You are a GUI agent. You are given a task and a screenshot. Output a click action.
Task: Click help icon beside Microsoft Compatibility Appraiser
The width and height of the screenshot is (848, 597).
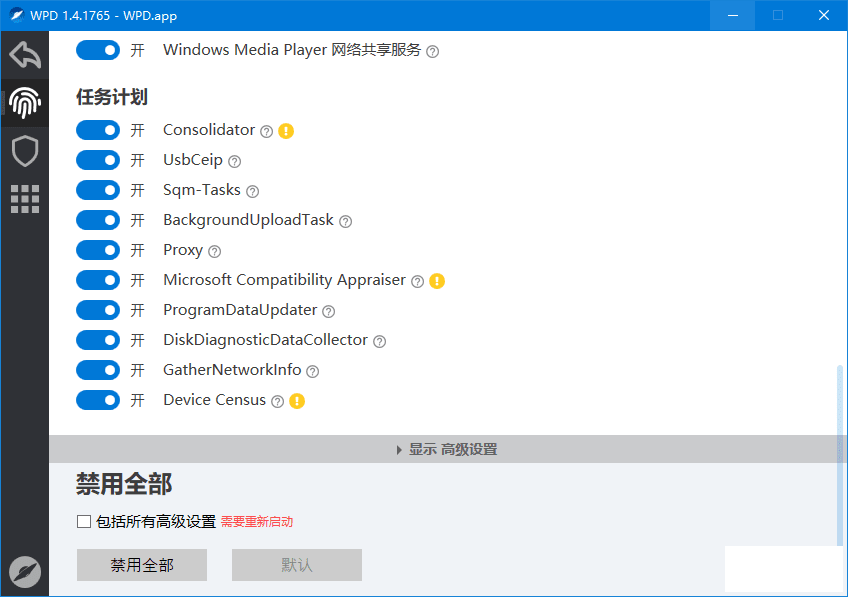[417, 281]
